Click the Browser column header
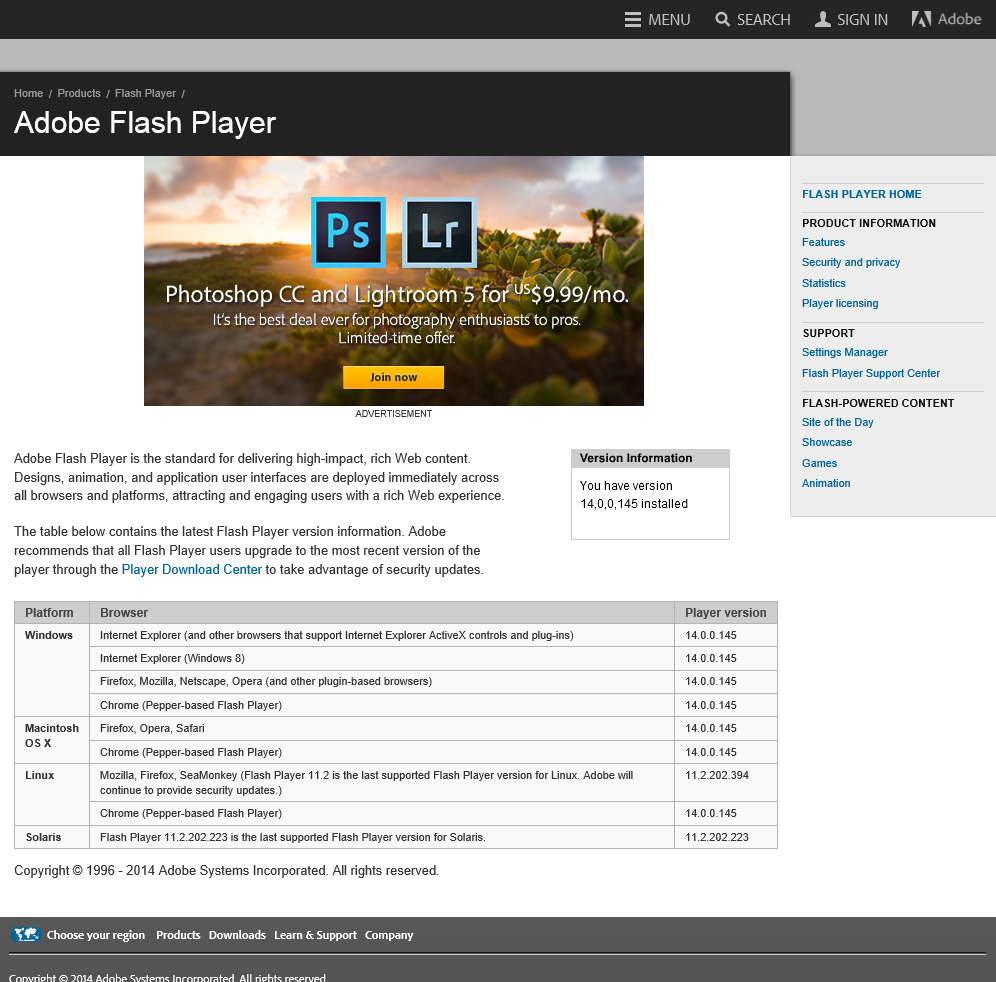 click(382, 613)
